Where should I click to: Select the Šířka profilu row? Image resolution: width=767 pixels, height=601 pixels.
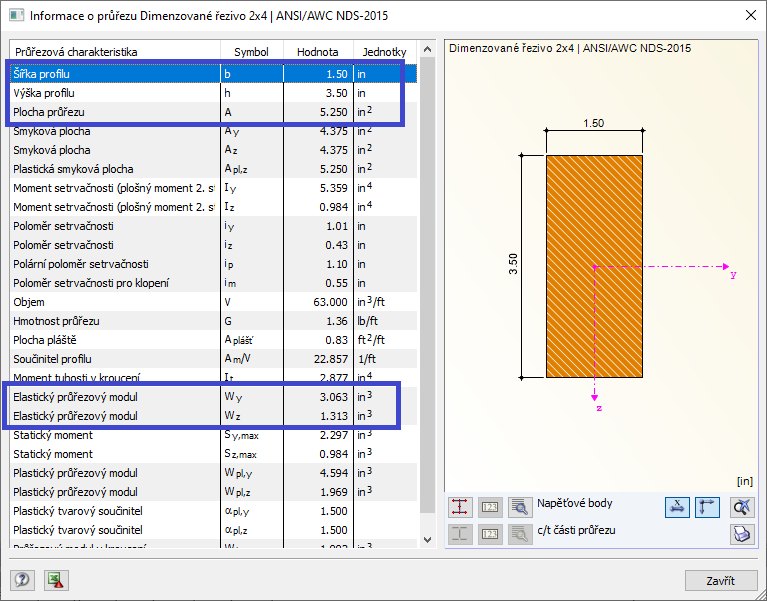click(x=213, y=74)
